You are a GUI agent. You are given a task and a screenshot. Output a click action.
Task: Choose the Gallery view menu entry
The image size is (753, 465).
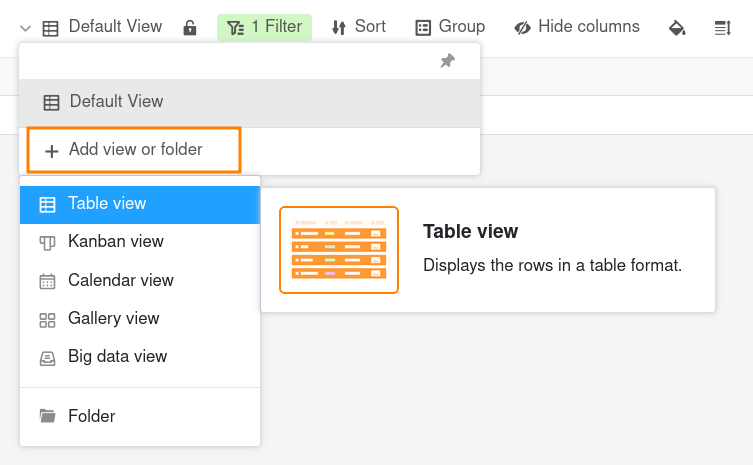113,319
